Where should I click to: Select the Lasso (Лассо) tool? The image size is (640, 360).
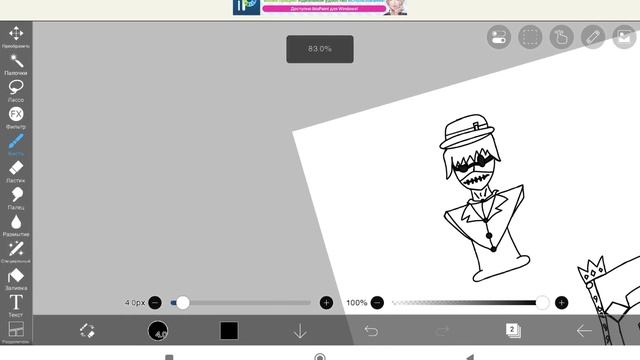(16, 91)
